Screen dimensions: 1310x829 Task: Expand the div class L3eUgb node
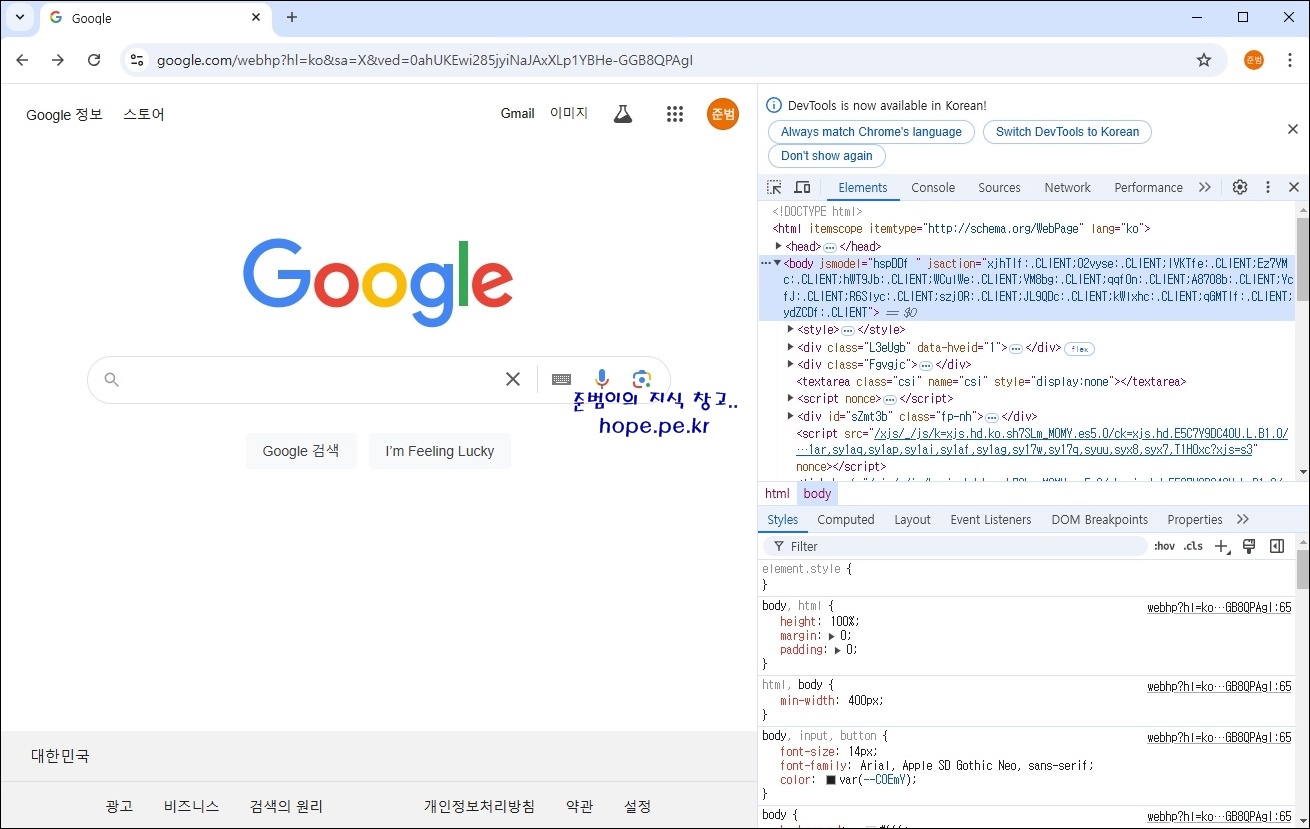coord(791,347)
